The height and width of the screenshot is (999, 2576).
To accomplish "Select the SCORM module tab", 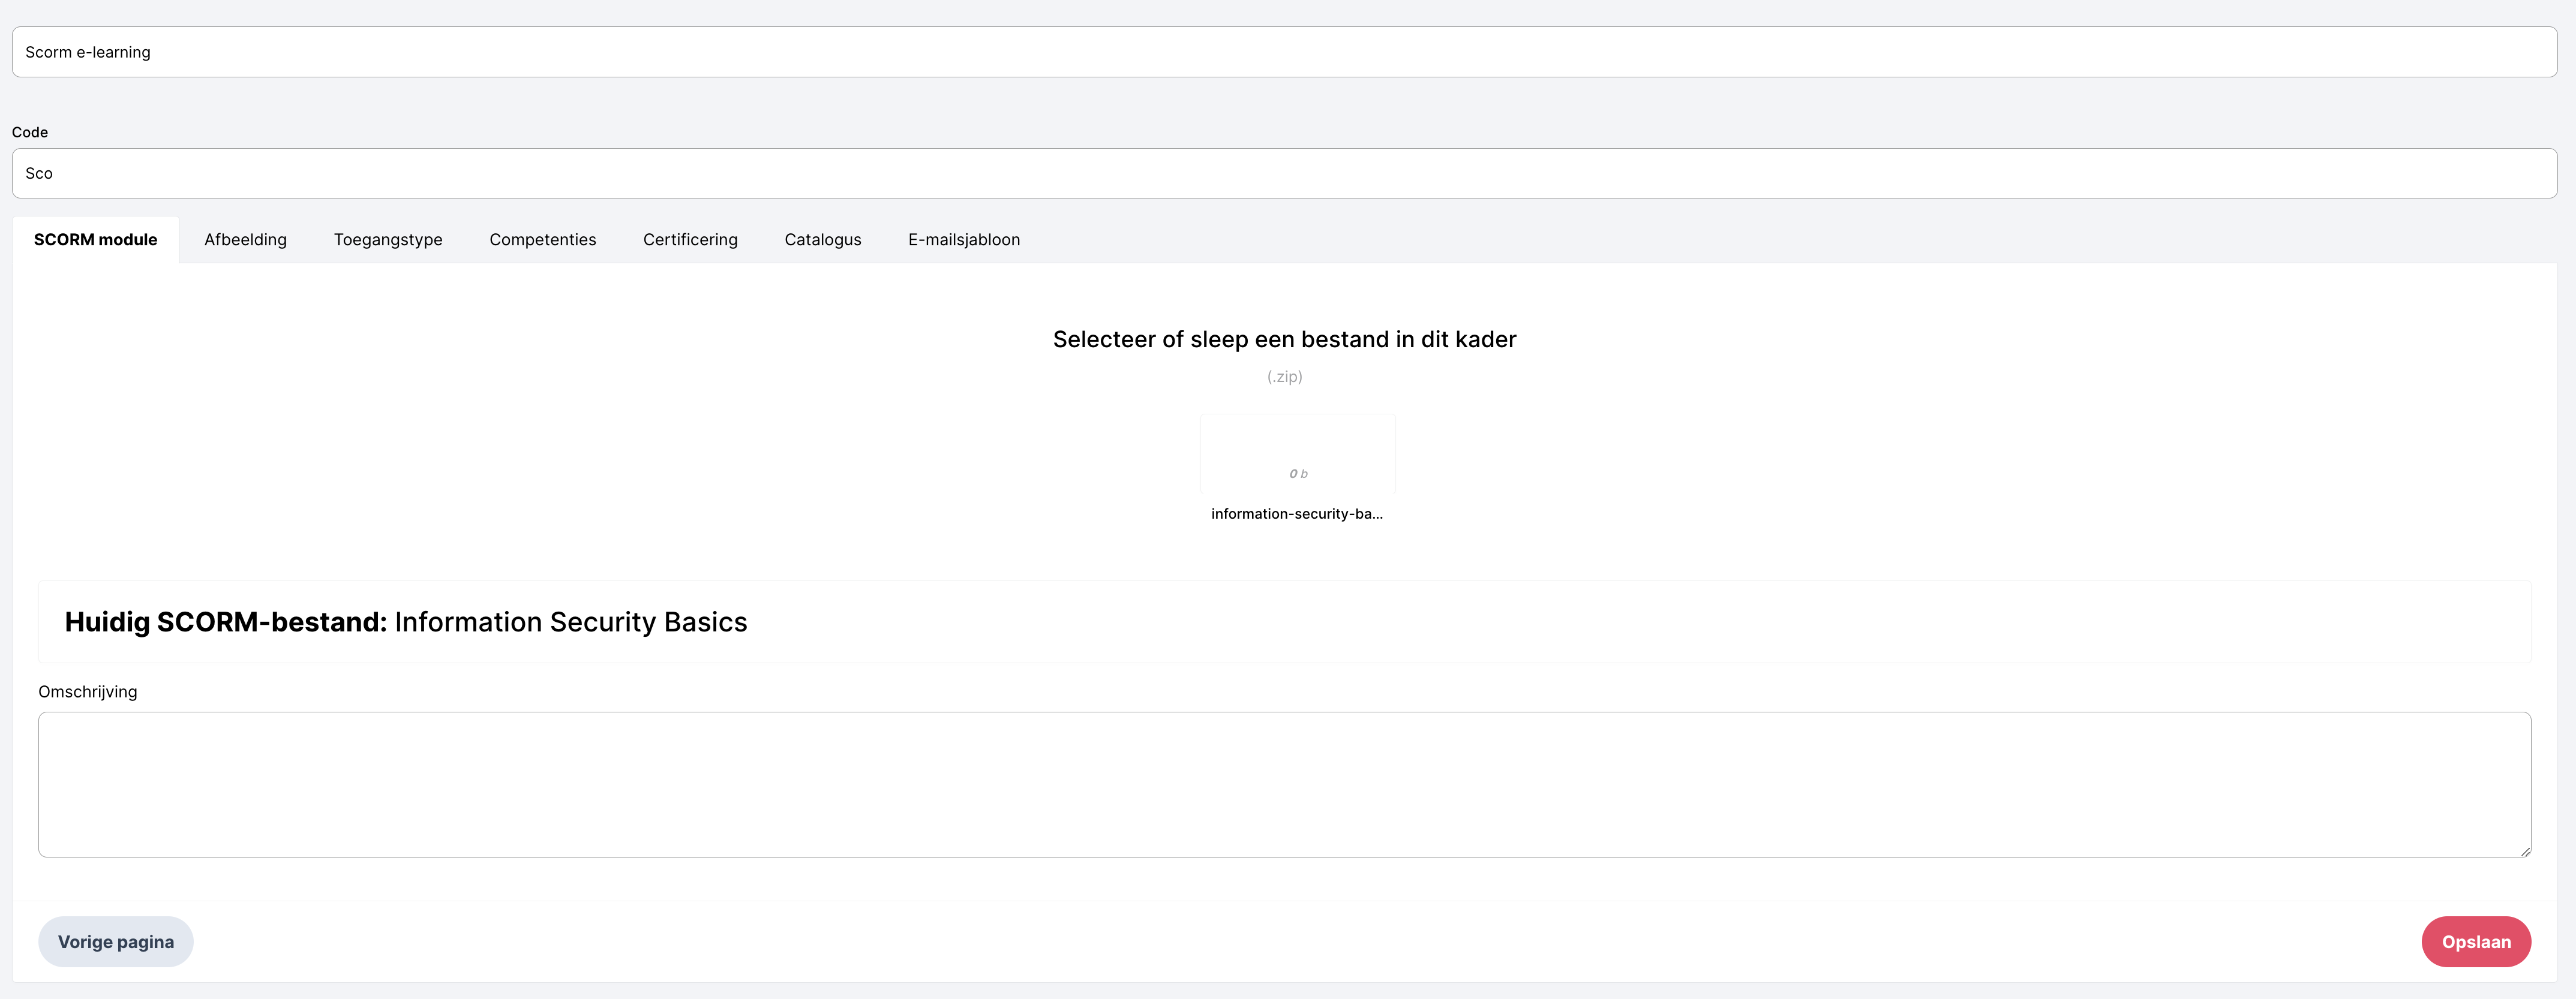I will pos(95,240).
